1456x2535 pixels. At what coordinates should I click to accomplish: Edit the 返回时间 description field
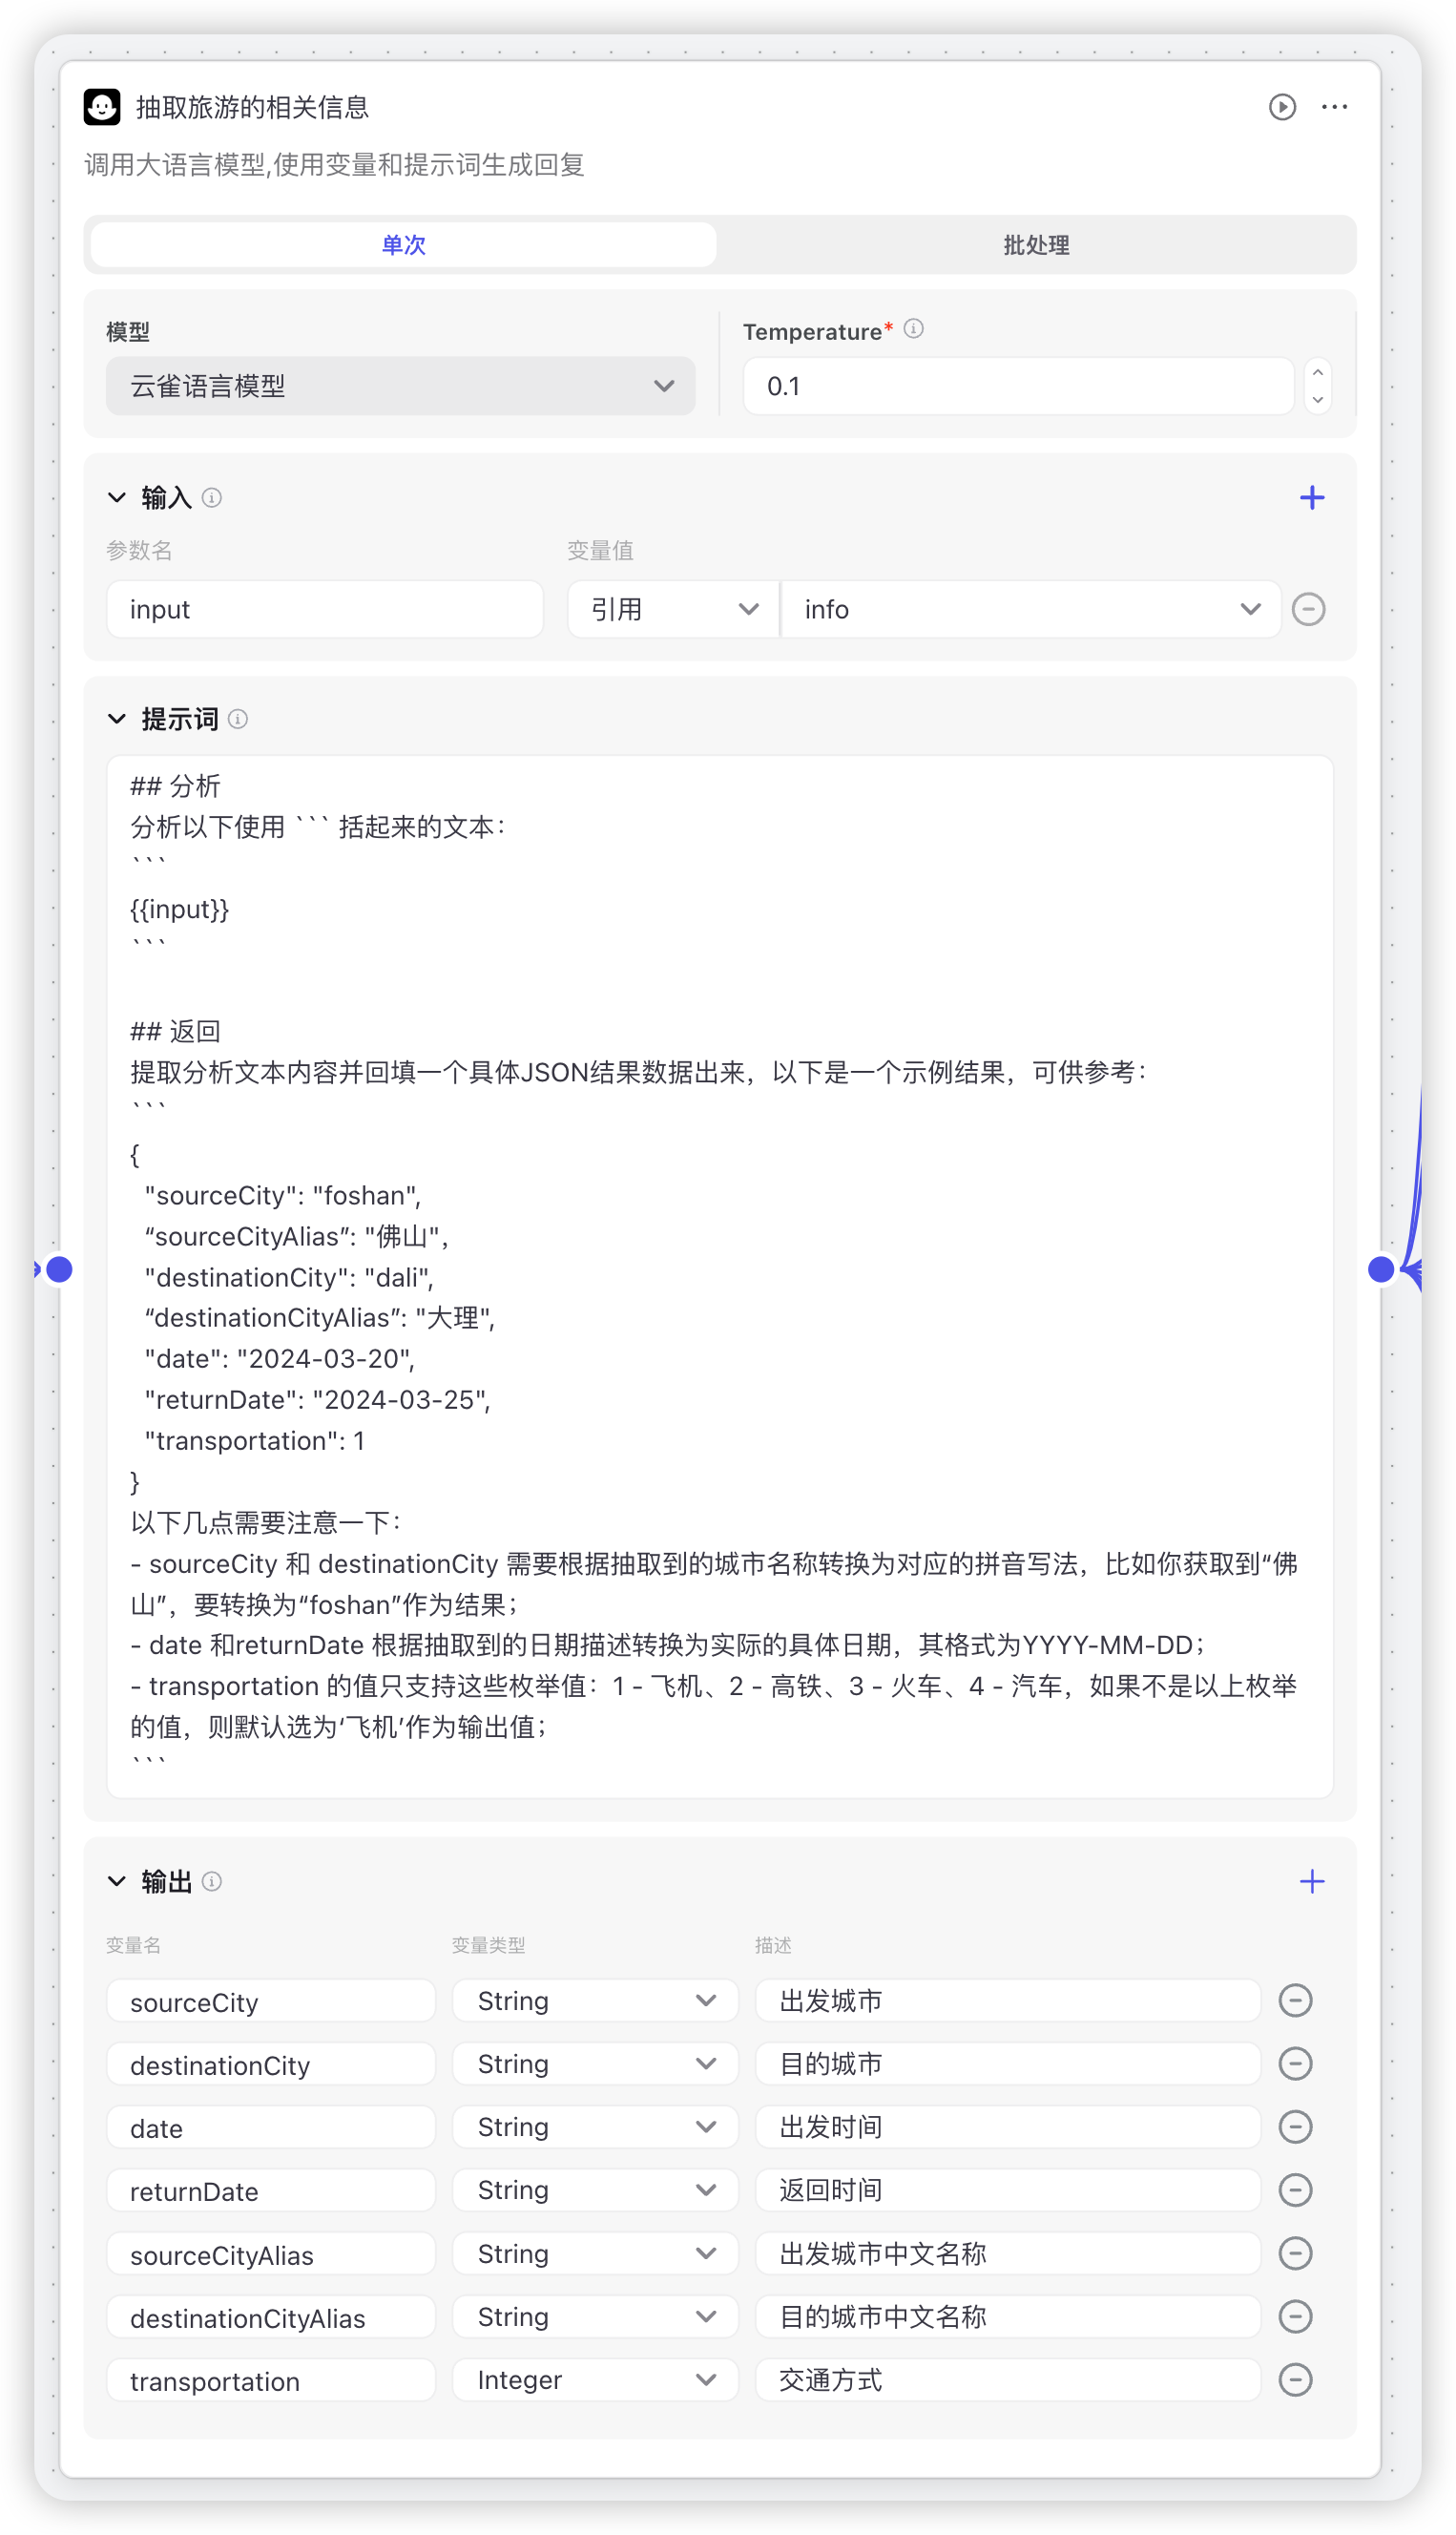click(1007, 2191)
